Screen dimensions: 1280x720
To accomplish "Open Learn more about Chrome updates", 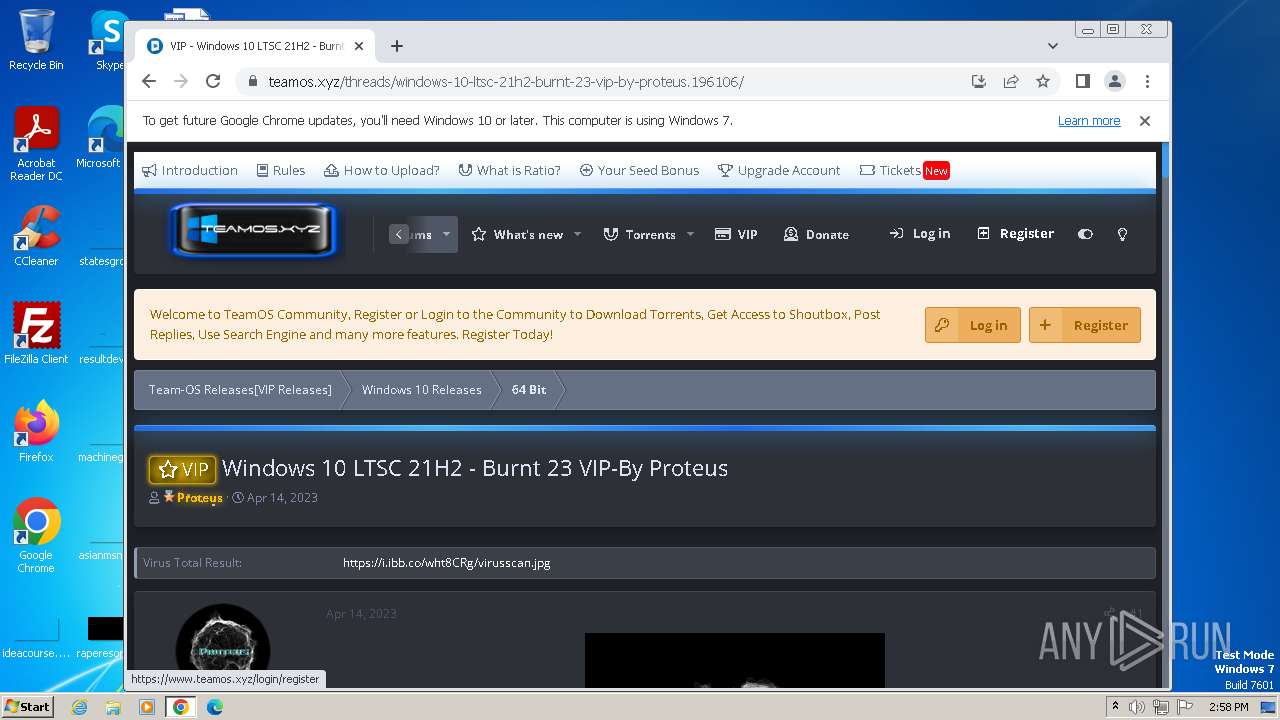I will 1089,121.
